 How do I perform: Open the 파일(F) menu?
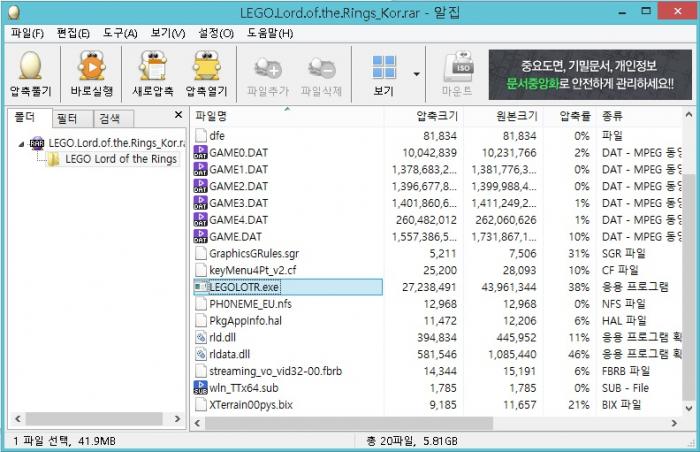27,33
